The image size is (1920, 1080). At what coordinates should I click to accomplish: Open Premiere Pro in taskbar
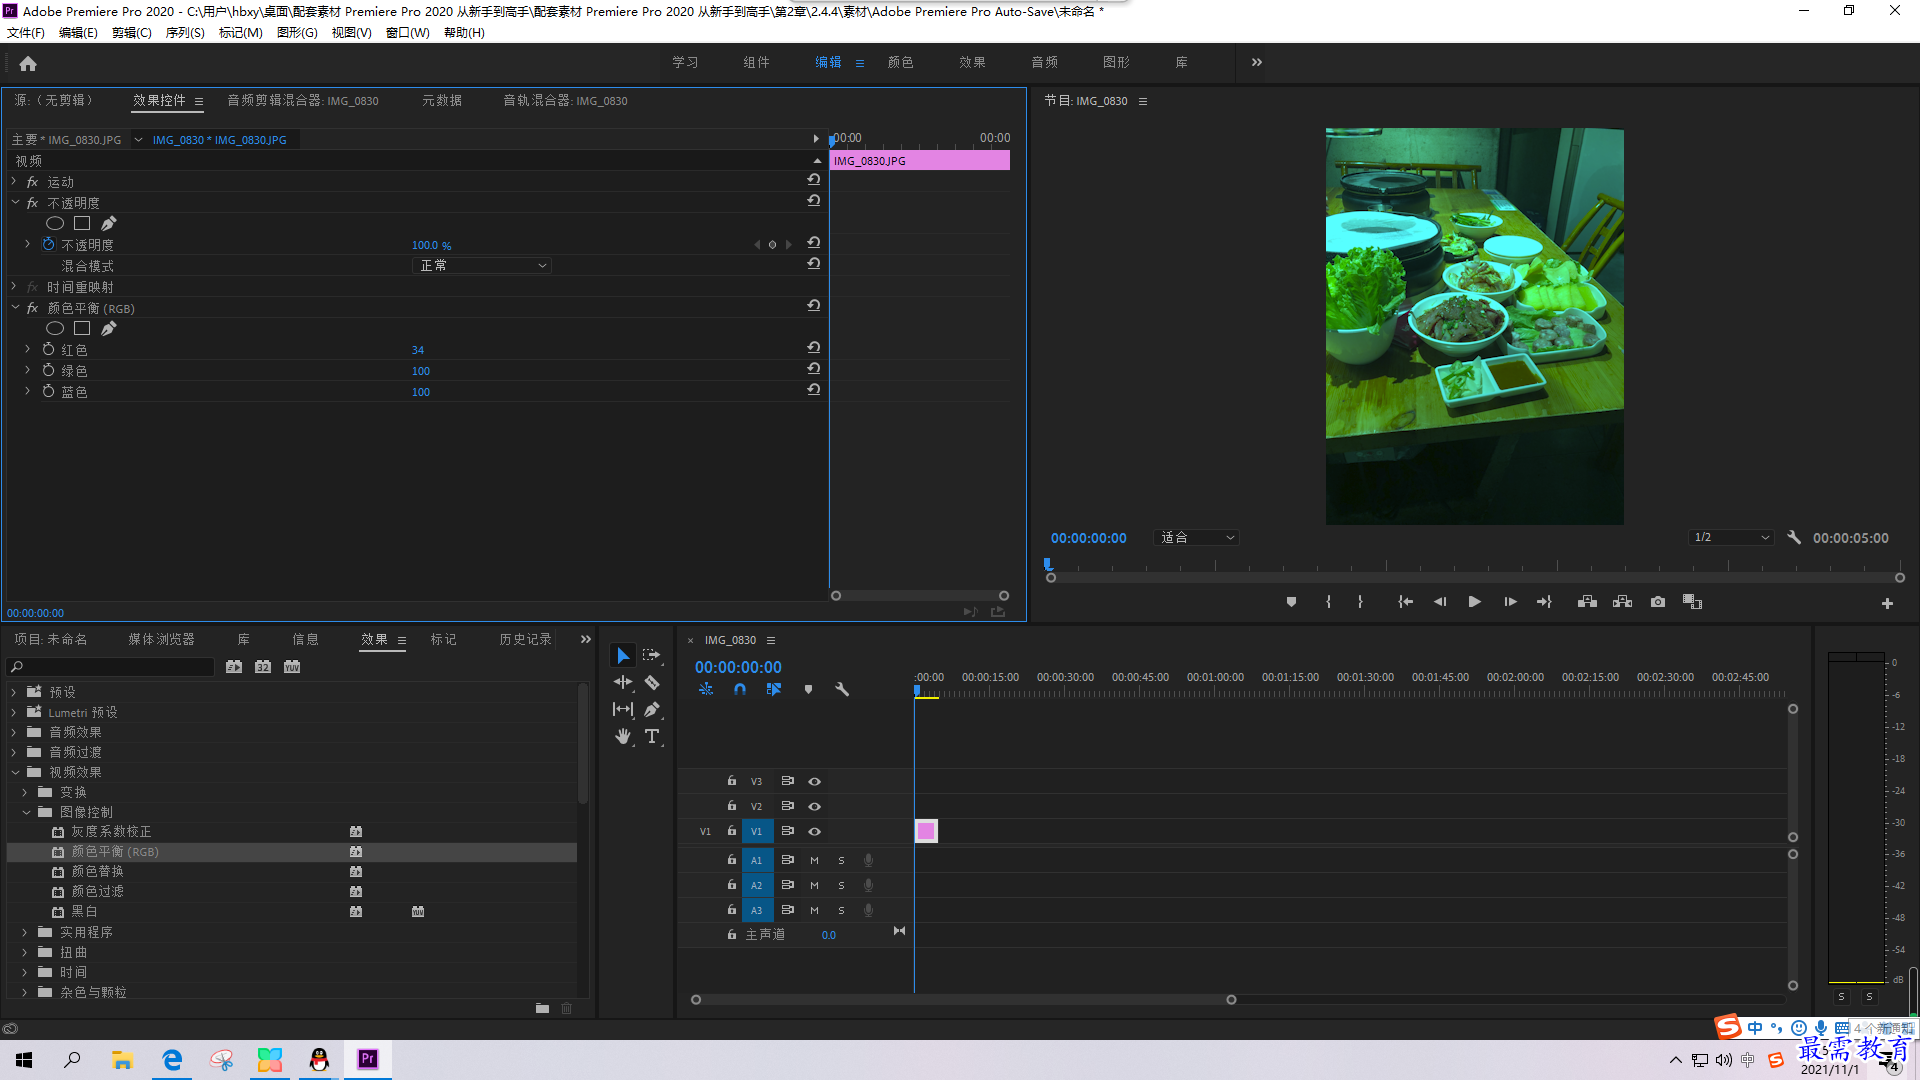(368, 1059)
